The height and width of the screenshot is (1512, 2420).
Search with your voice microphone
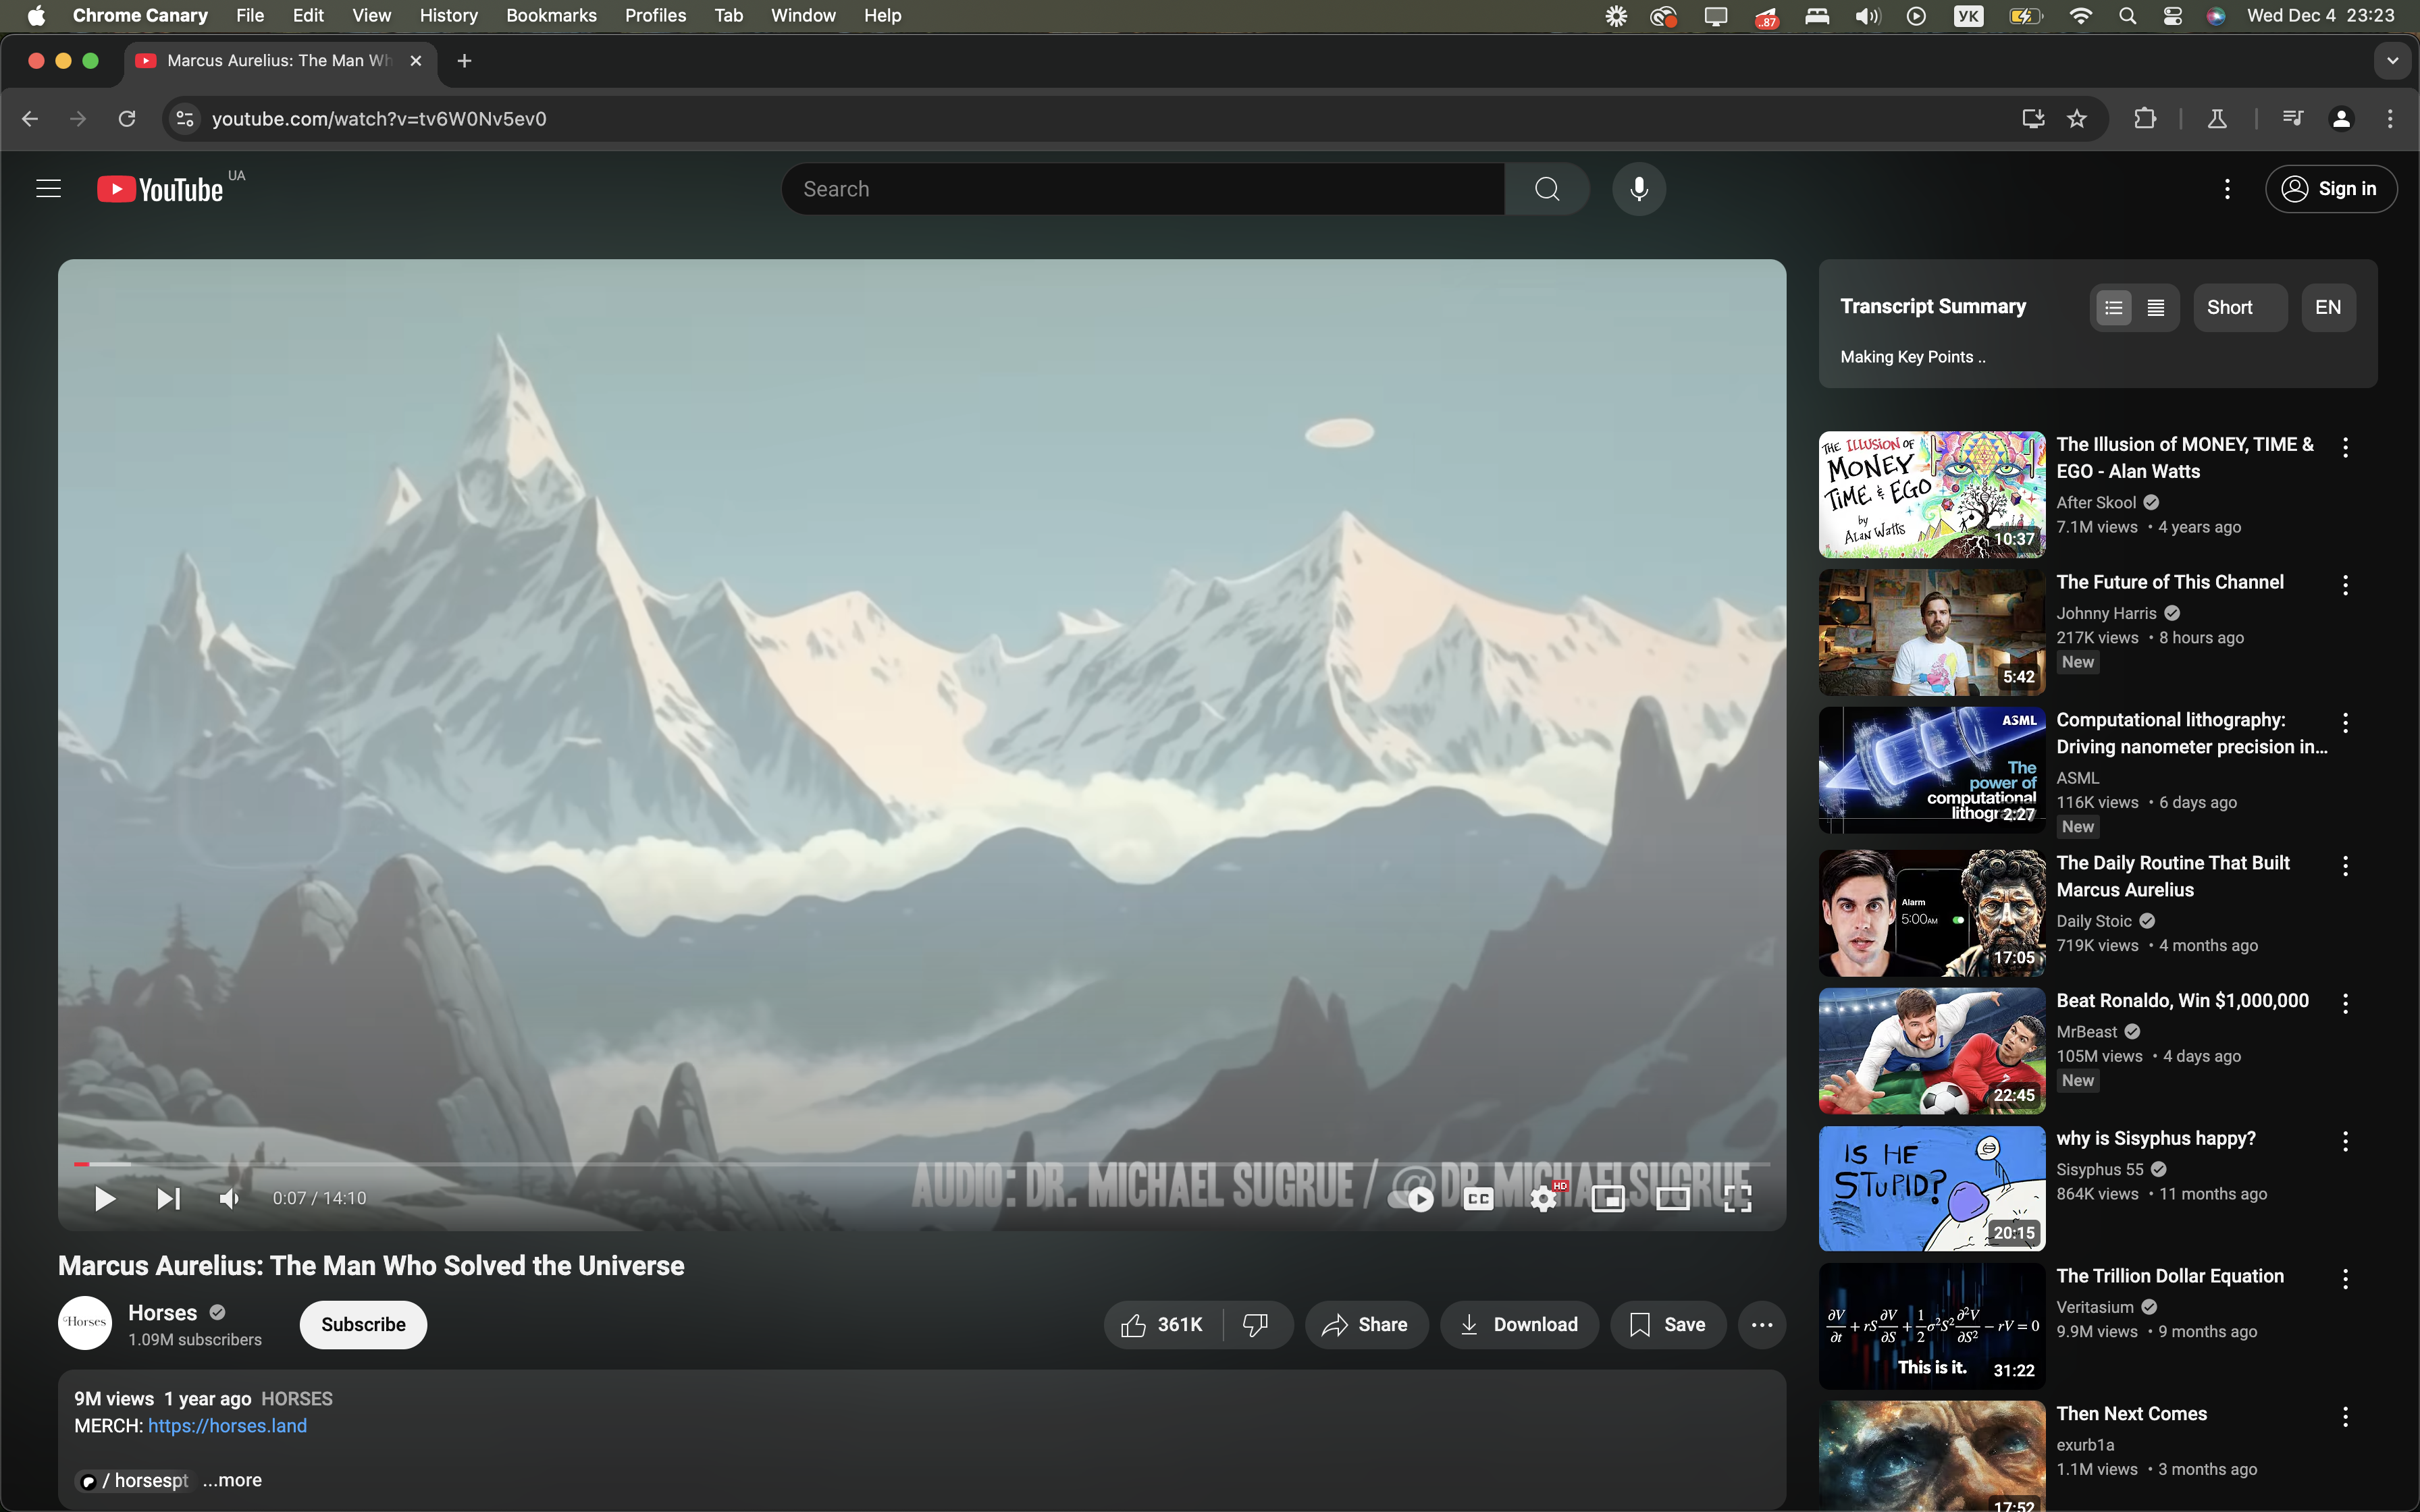pyautogui.click(x=1638, y=189)
